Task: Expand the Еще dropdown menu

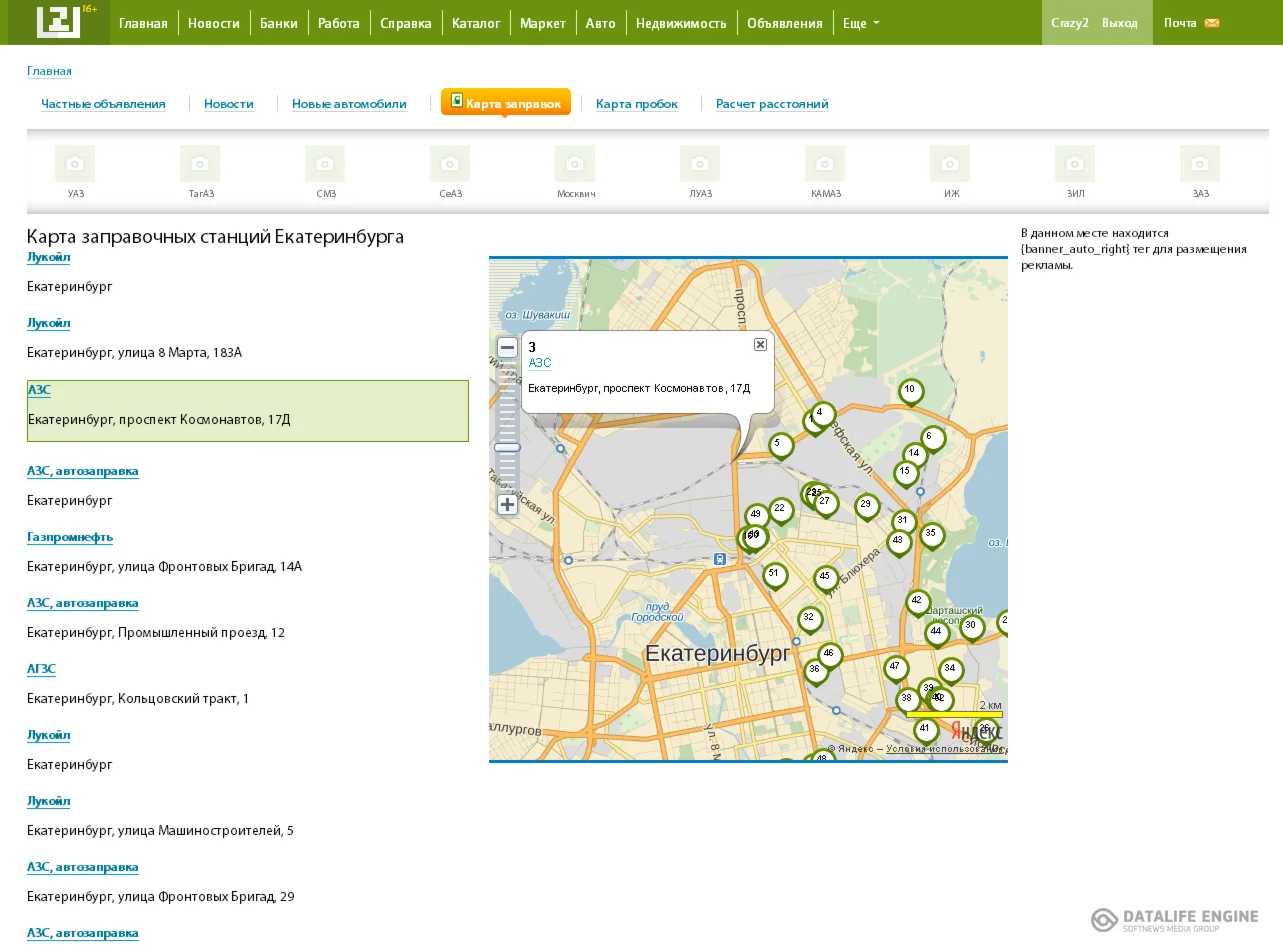Action: click(860, 23)
